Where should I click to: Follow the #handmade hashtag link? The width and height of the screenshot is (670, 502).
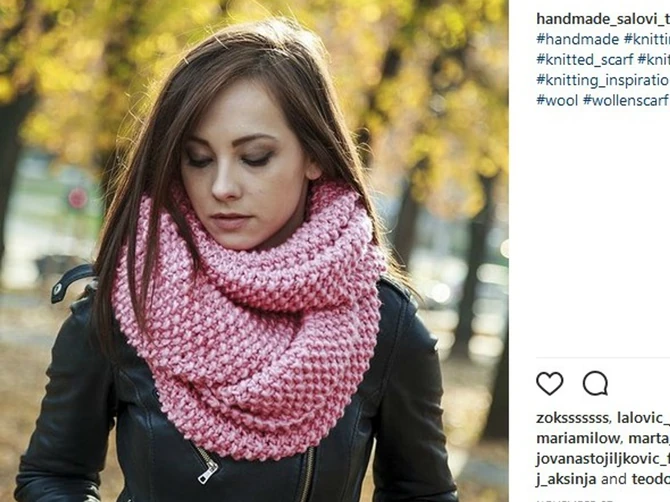(x=578, y=39)
